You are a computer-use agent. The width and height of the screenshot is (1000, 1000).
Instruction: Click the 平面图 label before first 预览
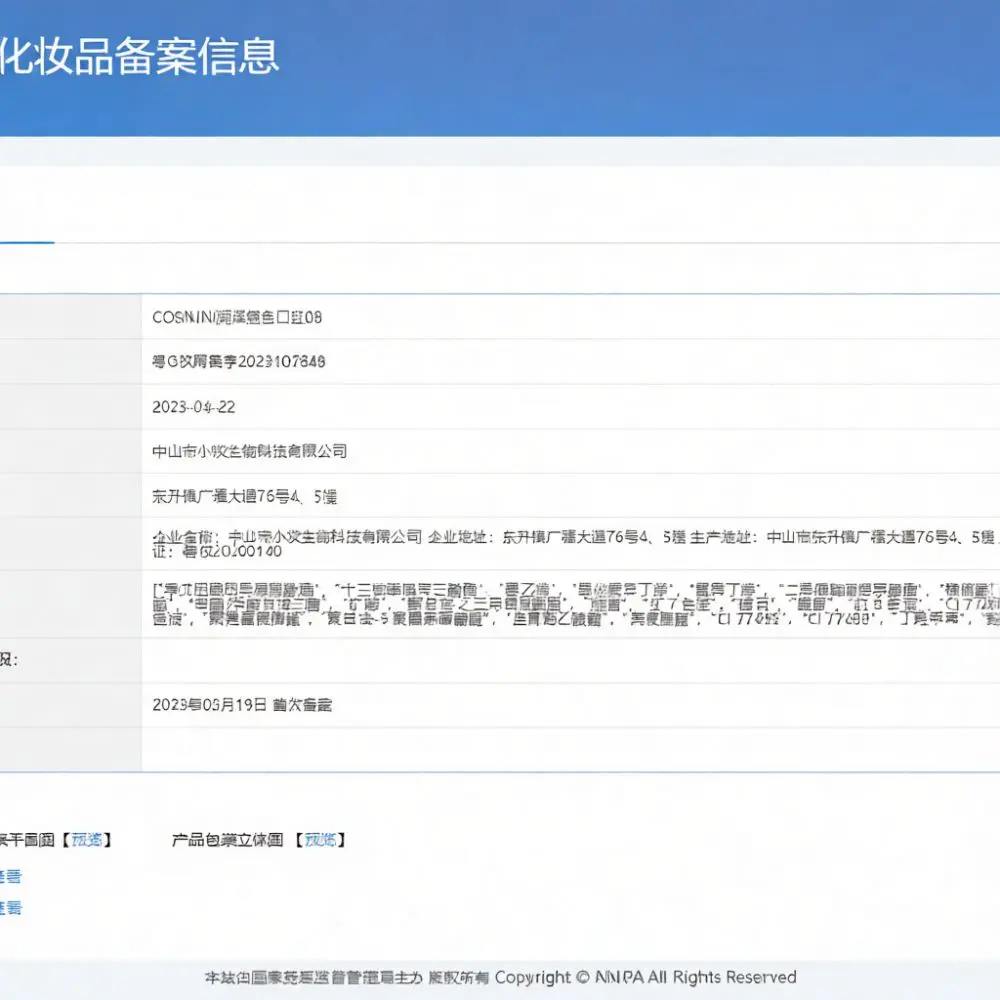tap(27, 840)
